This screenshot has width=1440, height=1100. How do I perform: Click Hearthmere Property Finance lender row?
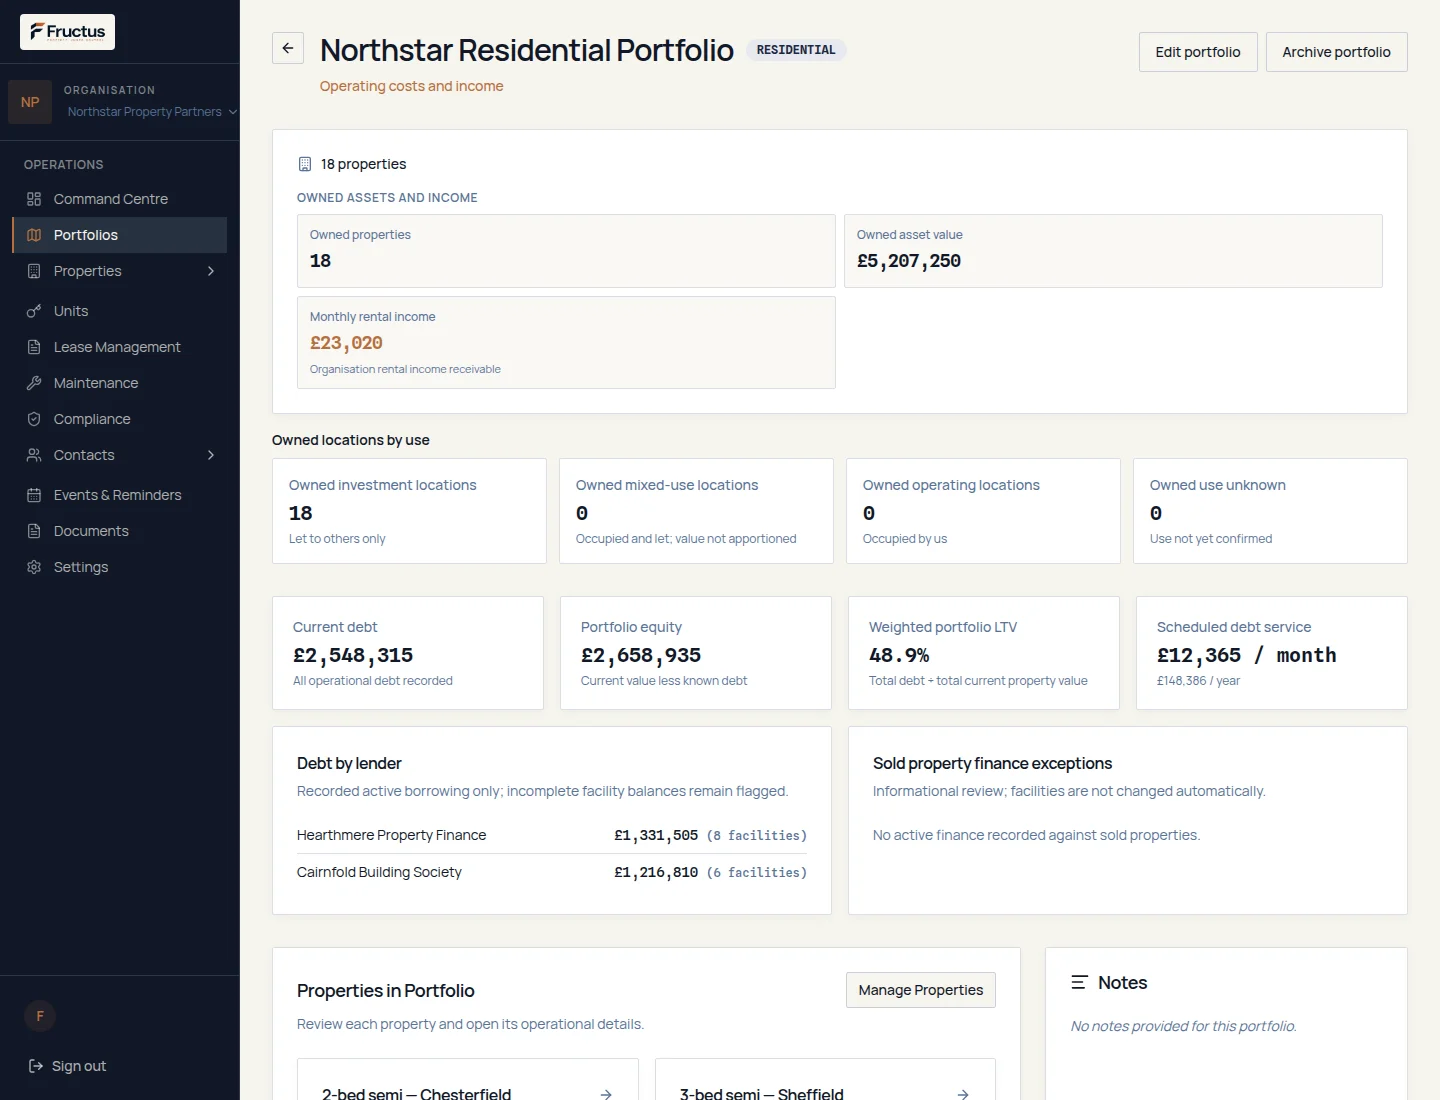[552, 835]
